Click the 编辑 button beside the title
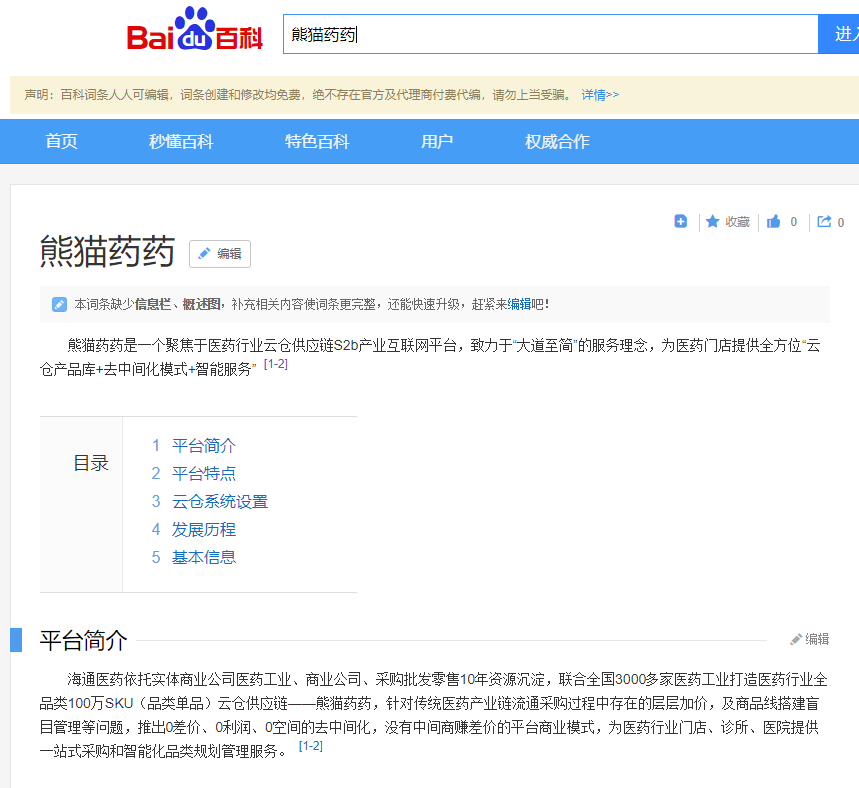Image resolution: width=859 pixels, height=788 pixels. click(220, 254)
